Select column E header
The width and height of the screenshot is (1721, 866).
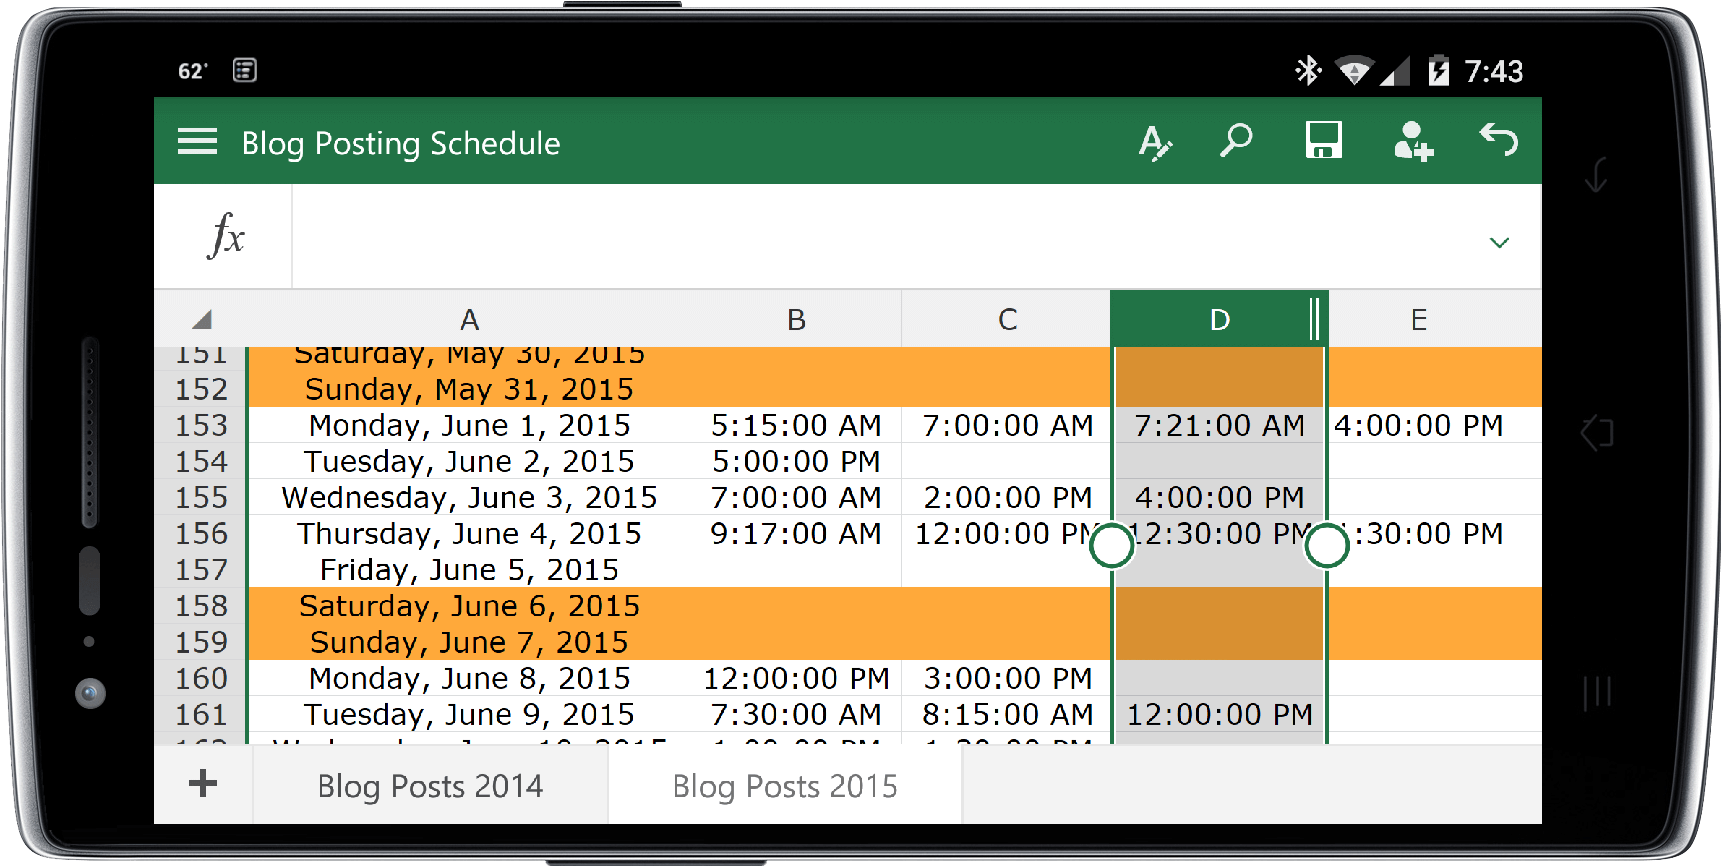(x=1418, y=320)
